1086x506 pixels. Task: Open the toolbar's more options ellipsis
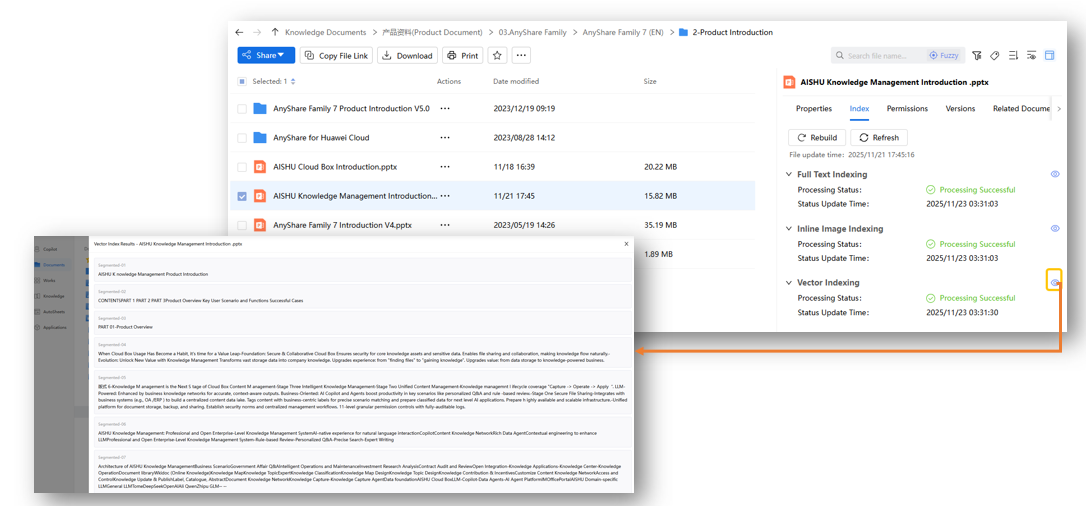[521, 56]
